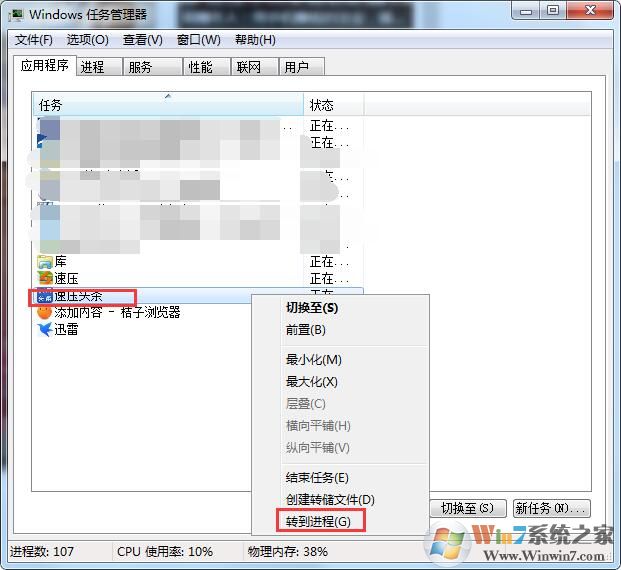This screenshot has height=570, width=621.
Task: Click the blue 迅雷 bird icon
Action: [x=45, y=330]
